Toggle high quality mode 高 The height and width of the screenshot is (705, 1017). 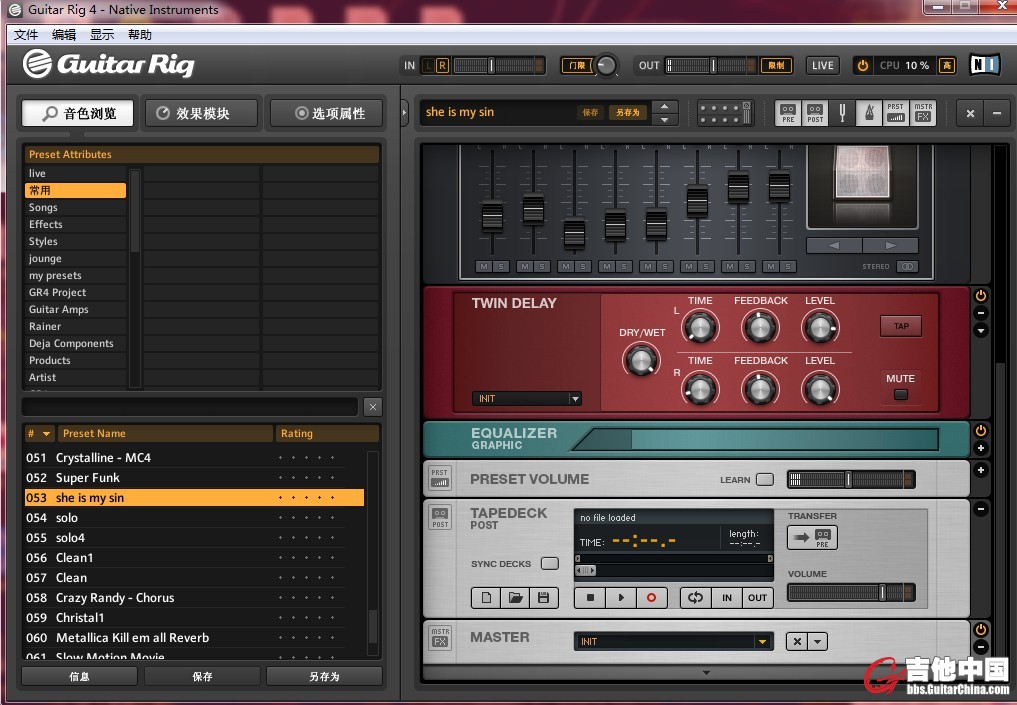tap(947, 66)
